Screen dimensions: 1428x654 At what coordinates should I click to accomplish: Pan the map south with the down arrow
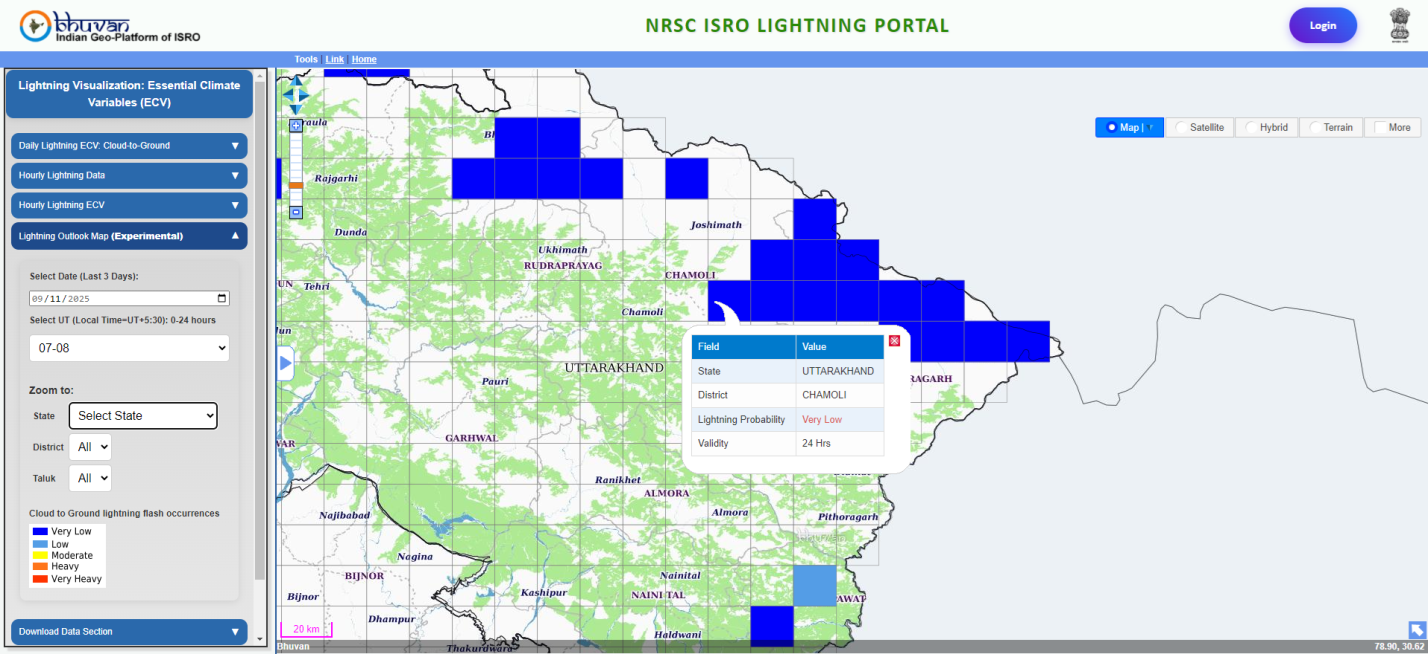point(296,108)
